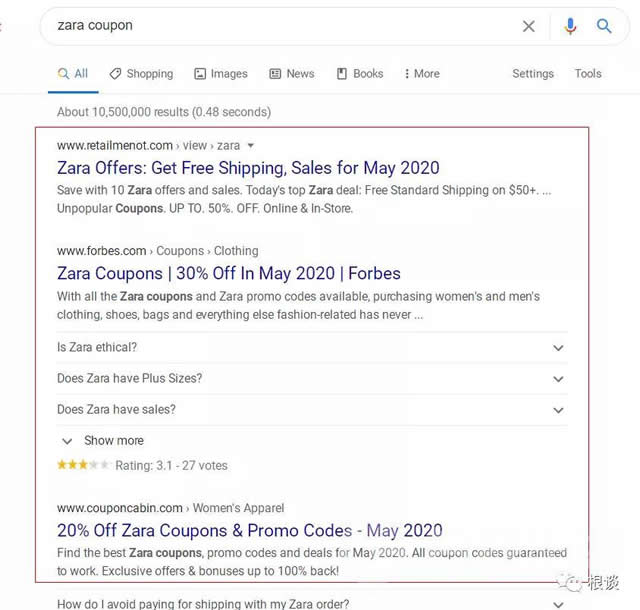Submit query with the magnifier search icon
Viewport: 640px width, 610px height.
click(x=604, y=26)
